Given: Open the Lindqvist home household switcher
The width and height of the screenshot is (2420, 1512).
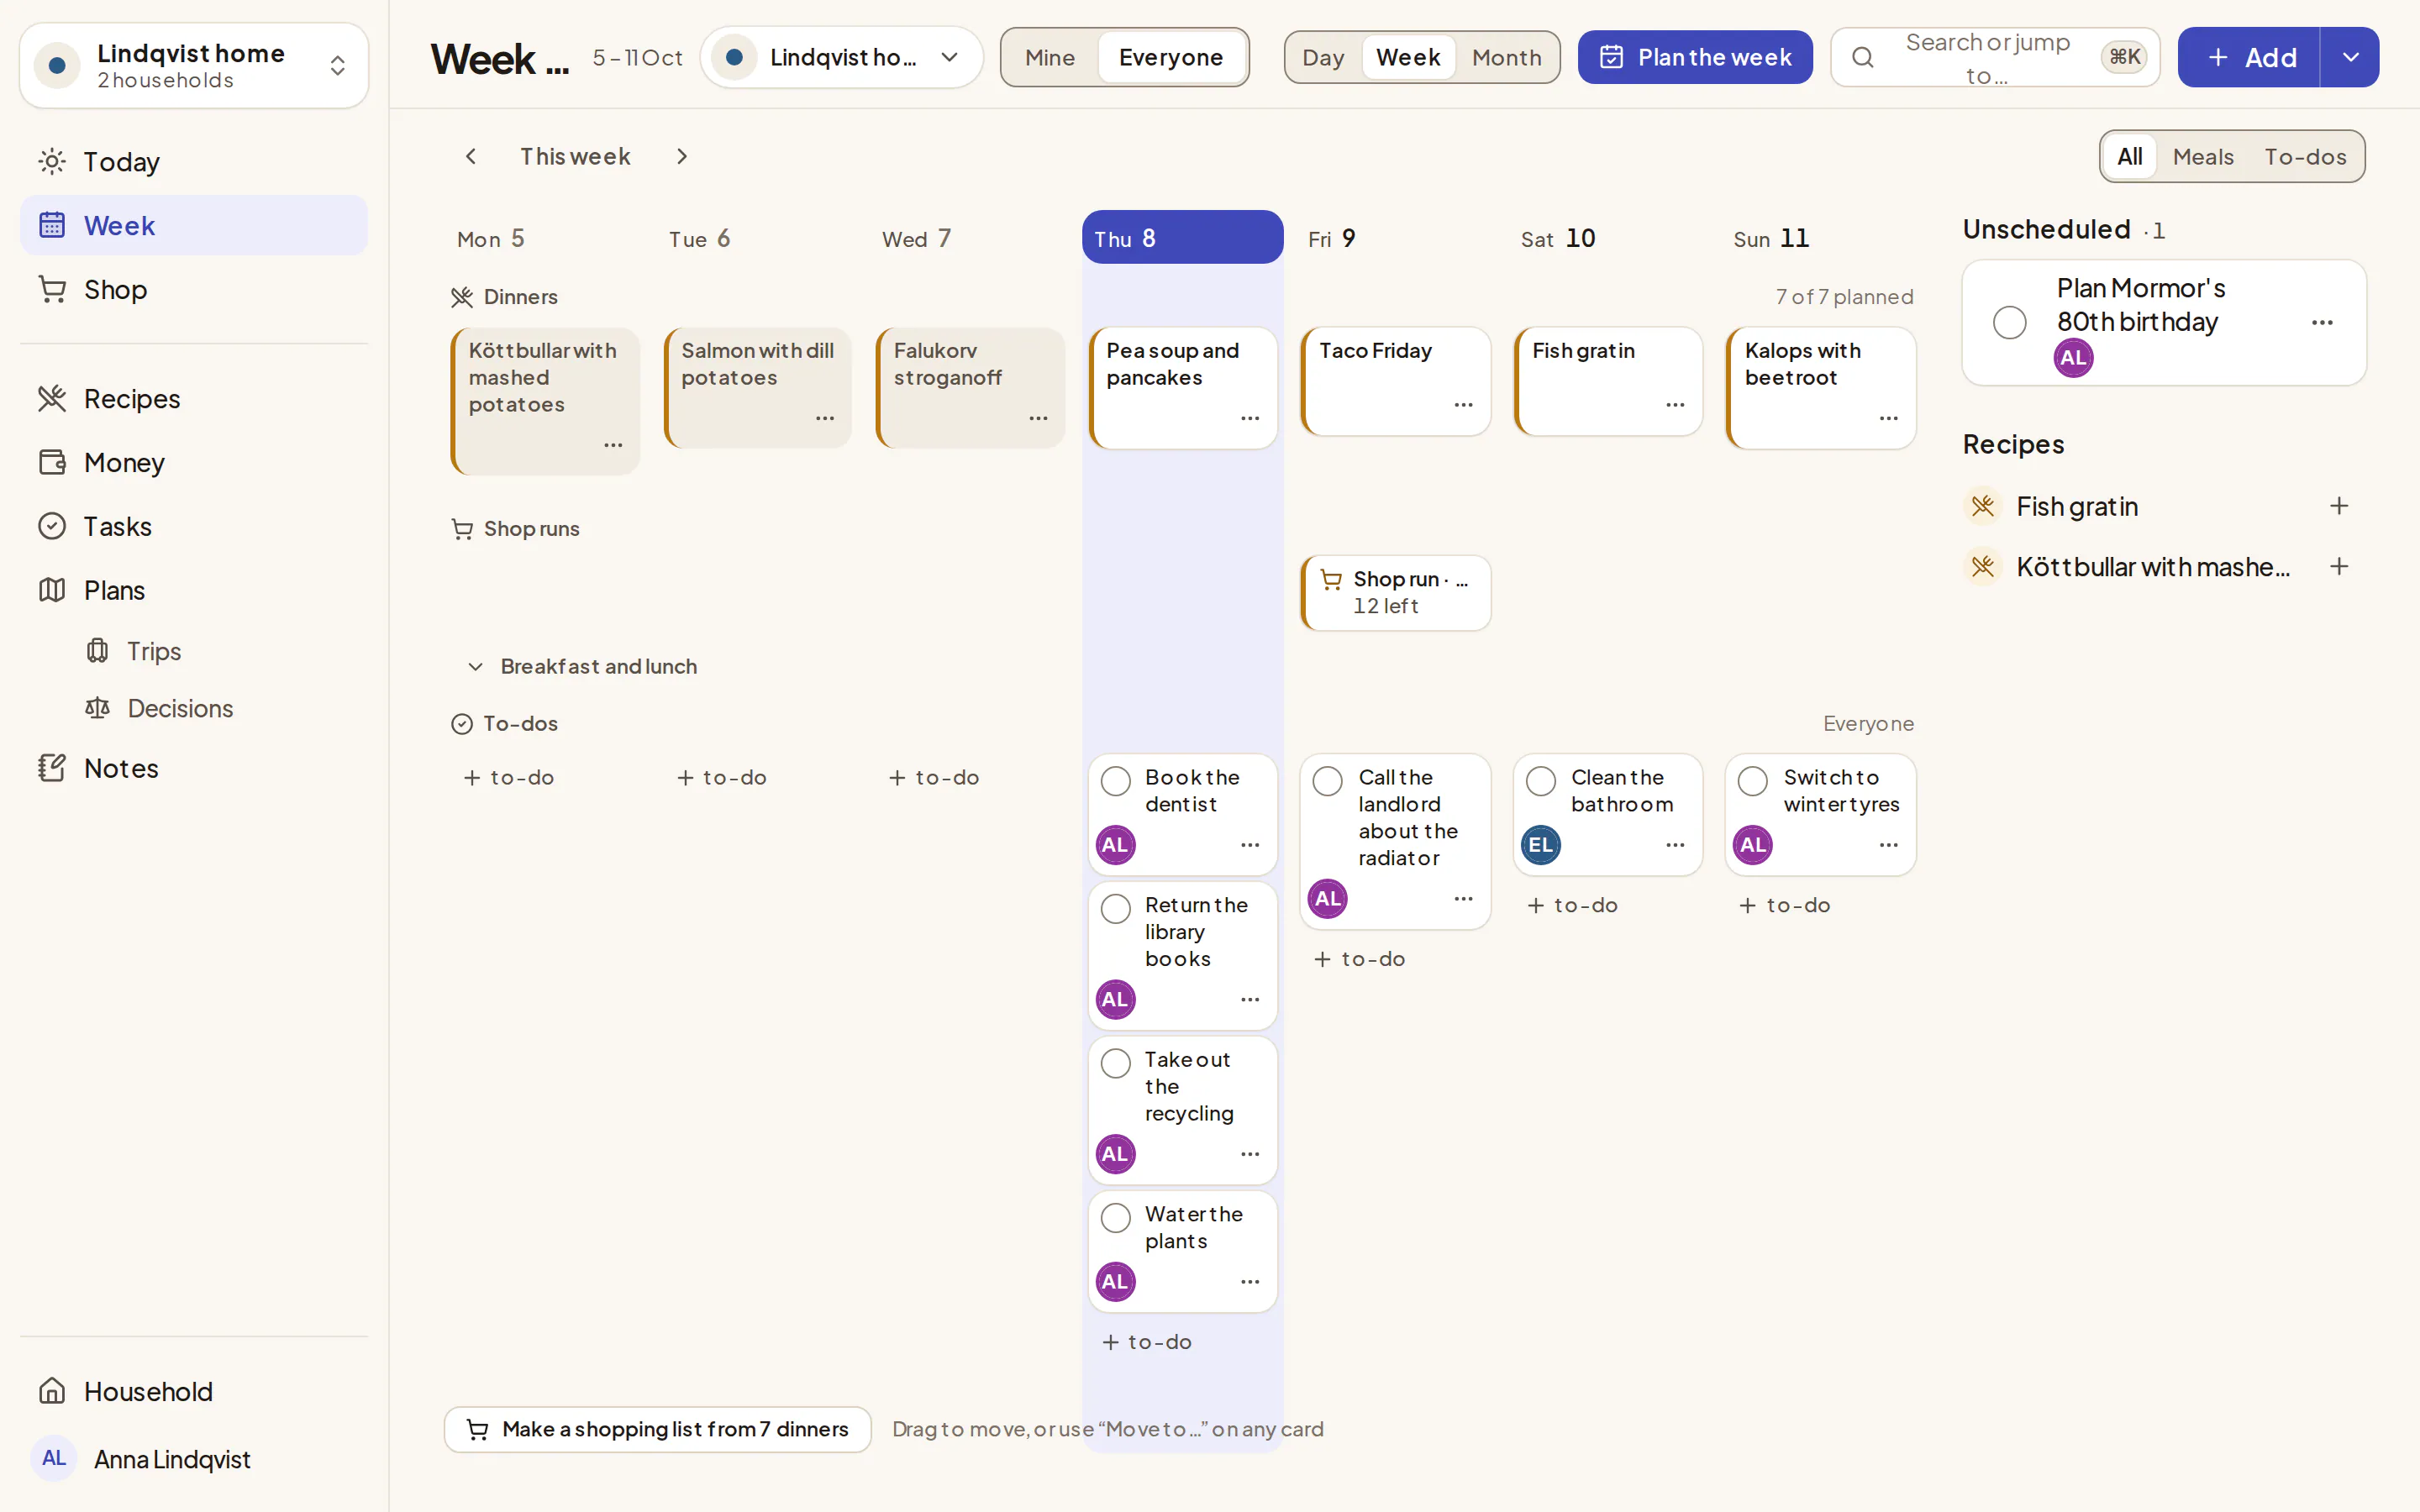Looking at the screenshot, I should [194, 65].
